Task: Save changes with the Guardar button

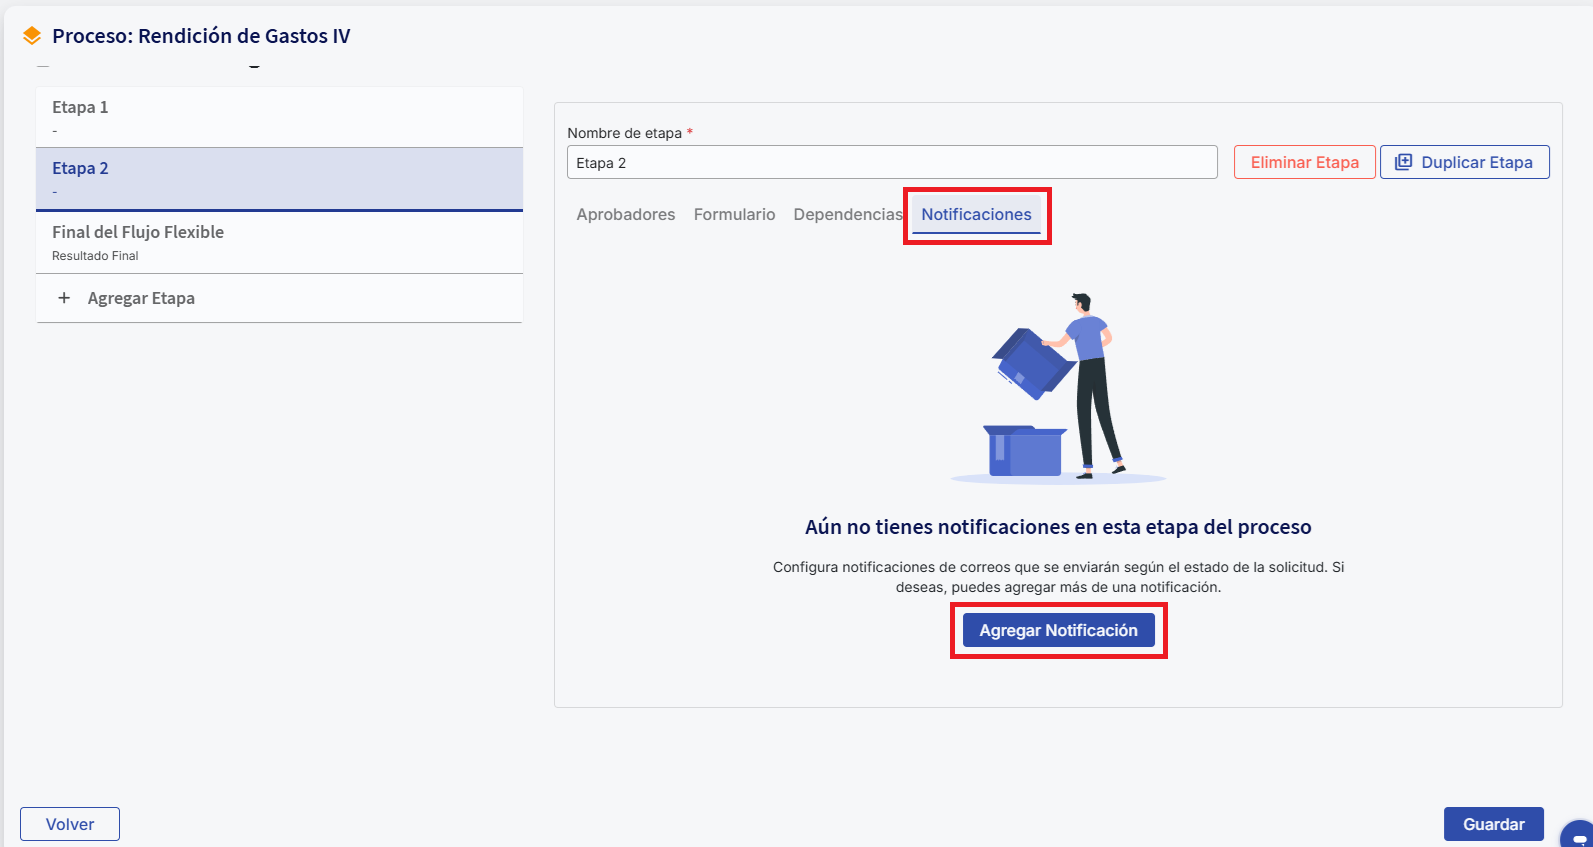Action: [1493, 824]
